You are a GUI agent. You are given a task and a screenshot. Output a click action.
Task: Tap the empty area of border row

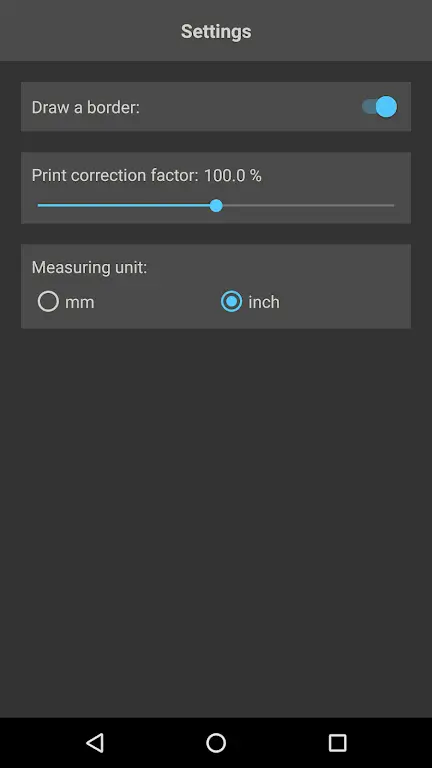pyautogui.click(x=250, y=107)
